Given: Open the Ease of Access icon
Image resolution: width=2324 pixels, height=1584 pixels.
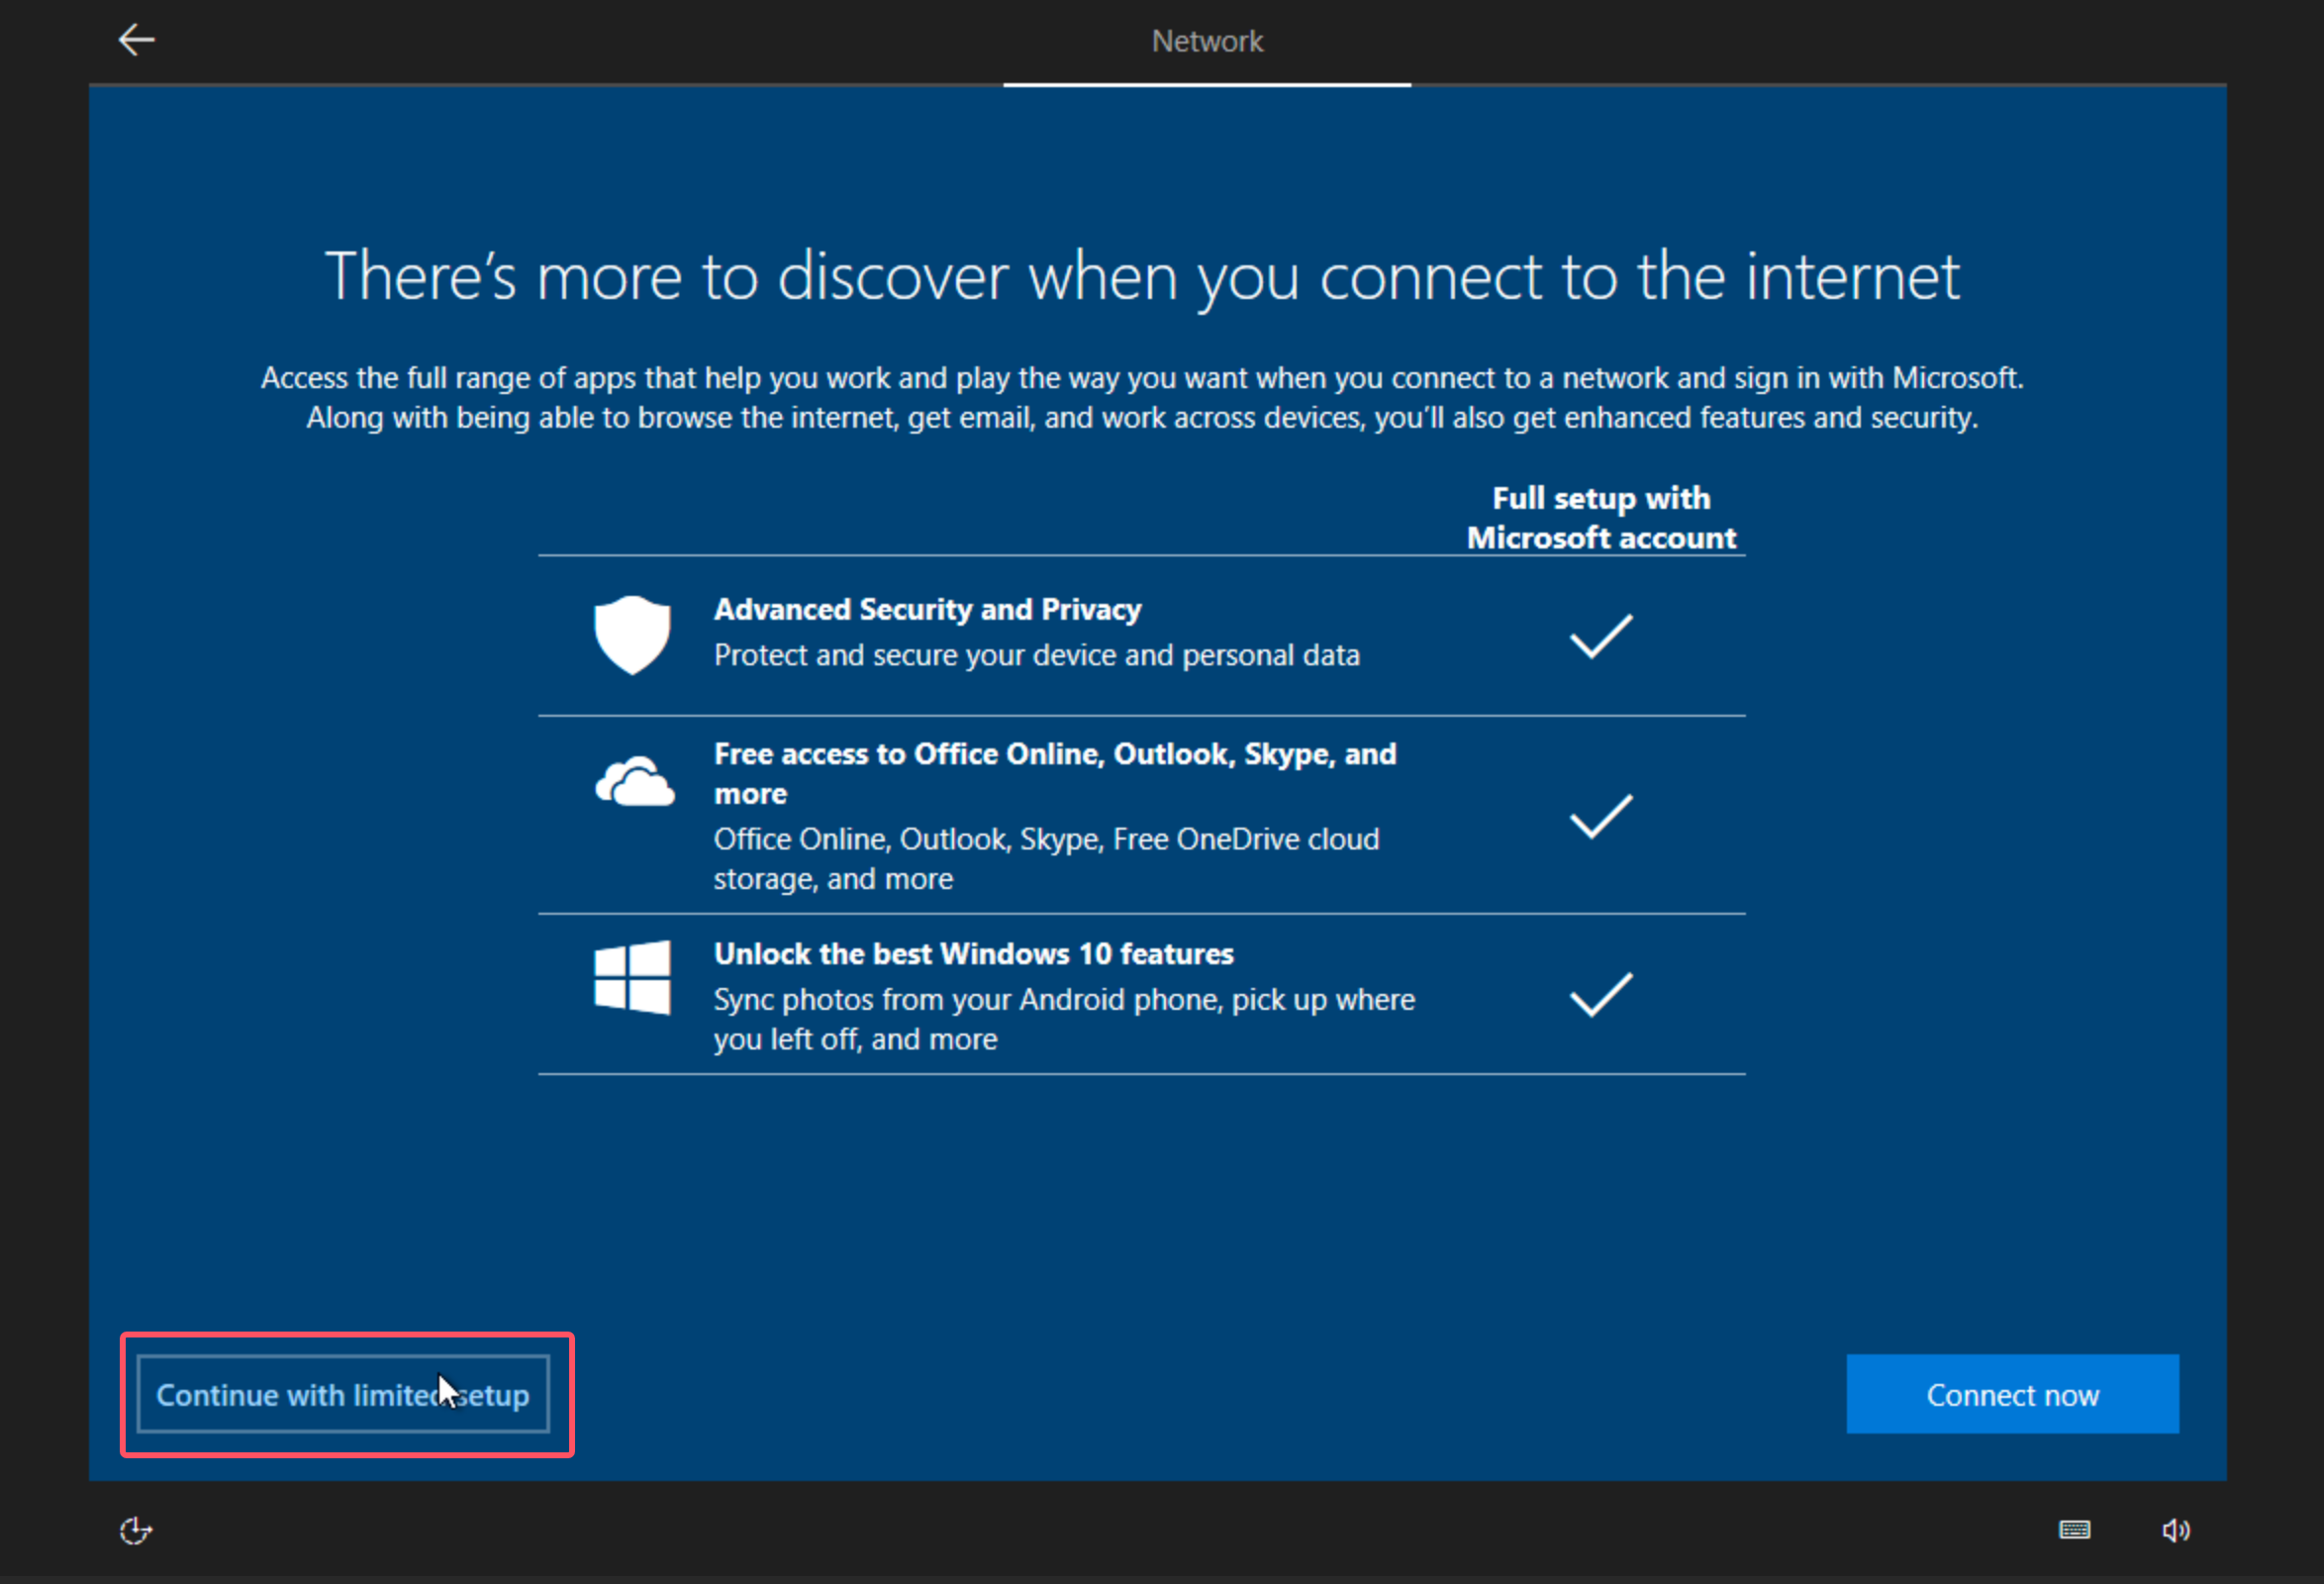Looking at the screenshot, I should click(x=135, y=1530).
